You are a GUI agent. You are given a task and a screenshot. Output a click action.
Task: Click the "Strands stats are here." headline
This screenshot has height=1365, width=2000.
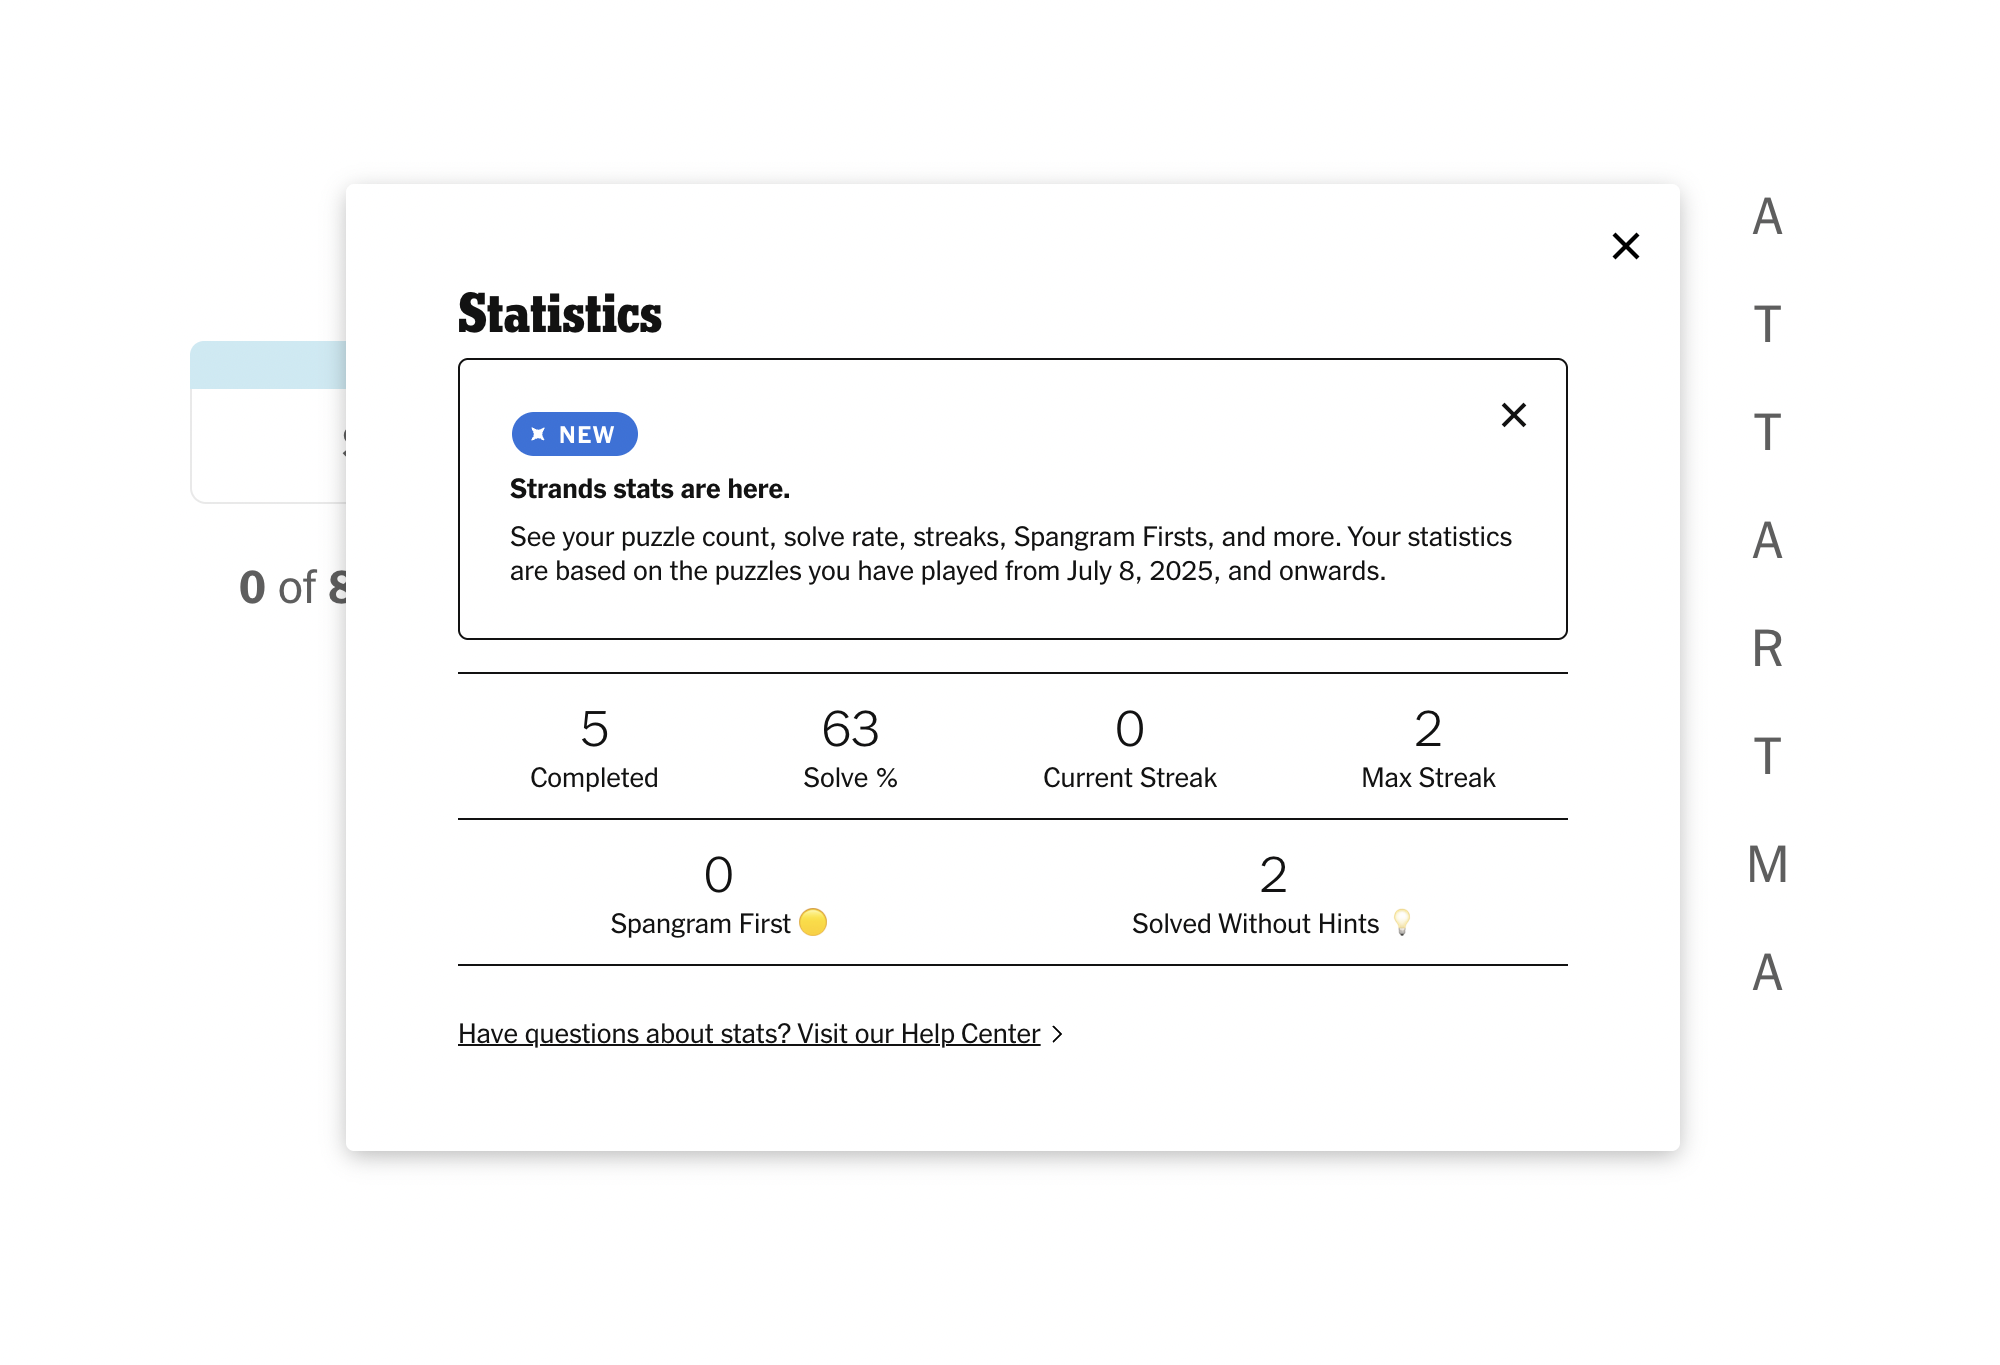click(650, 489)
